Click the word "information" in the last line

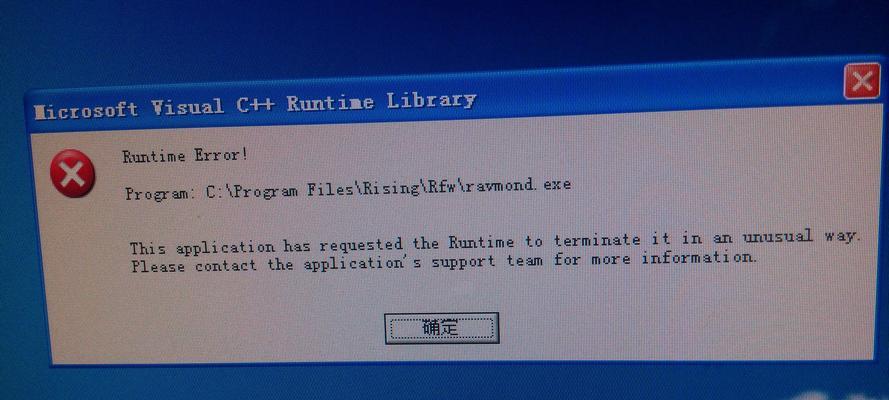coord(698,258)
